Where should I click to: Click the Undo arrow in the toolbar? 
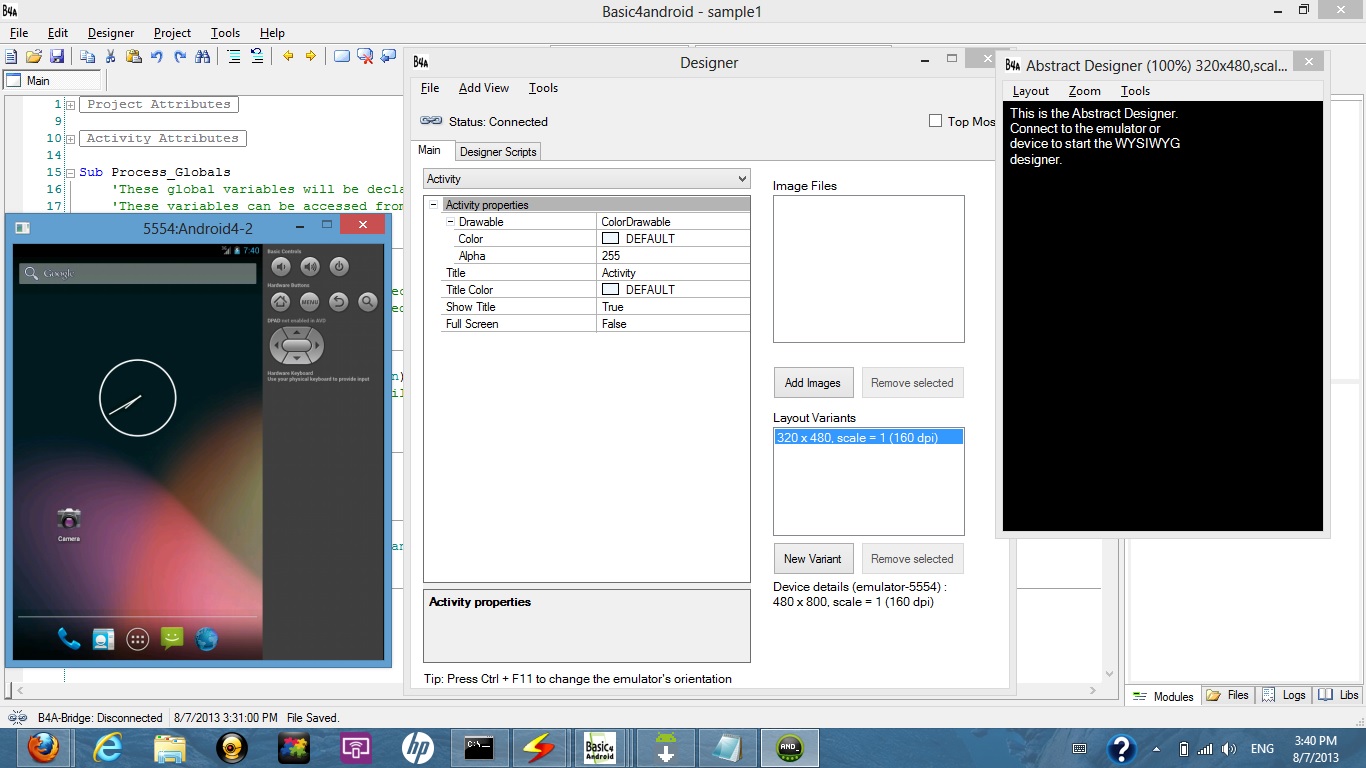point(157,57)
